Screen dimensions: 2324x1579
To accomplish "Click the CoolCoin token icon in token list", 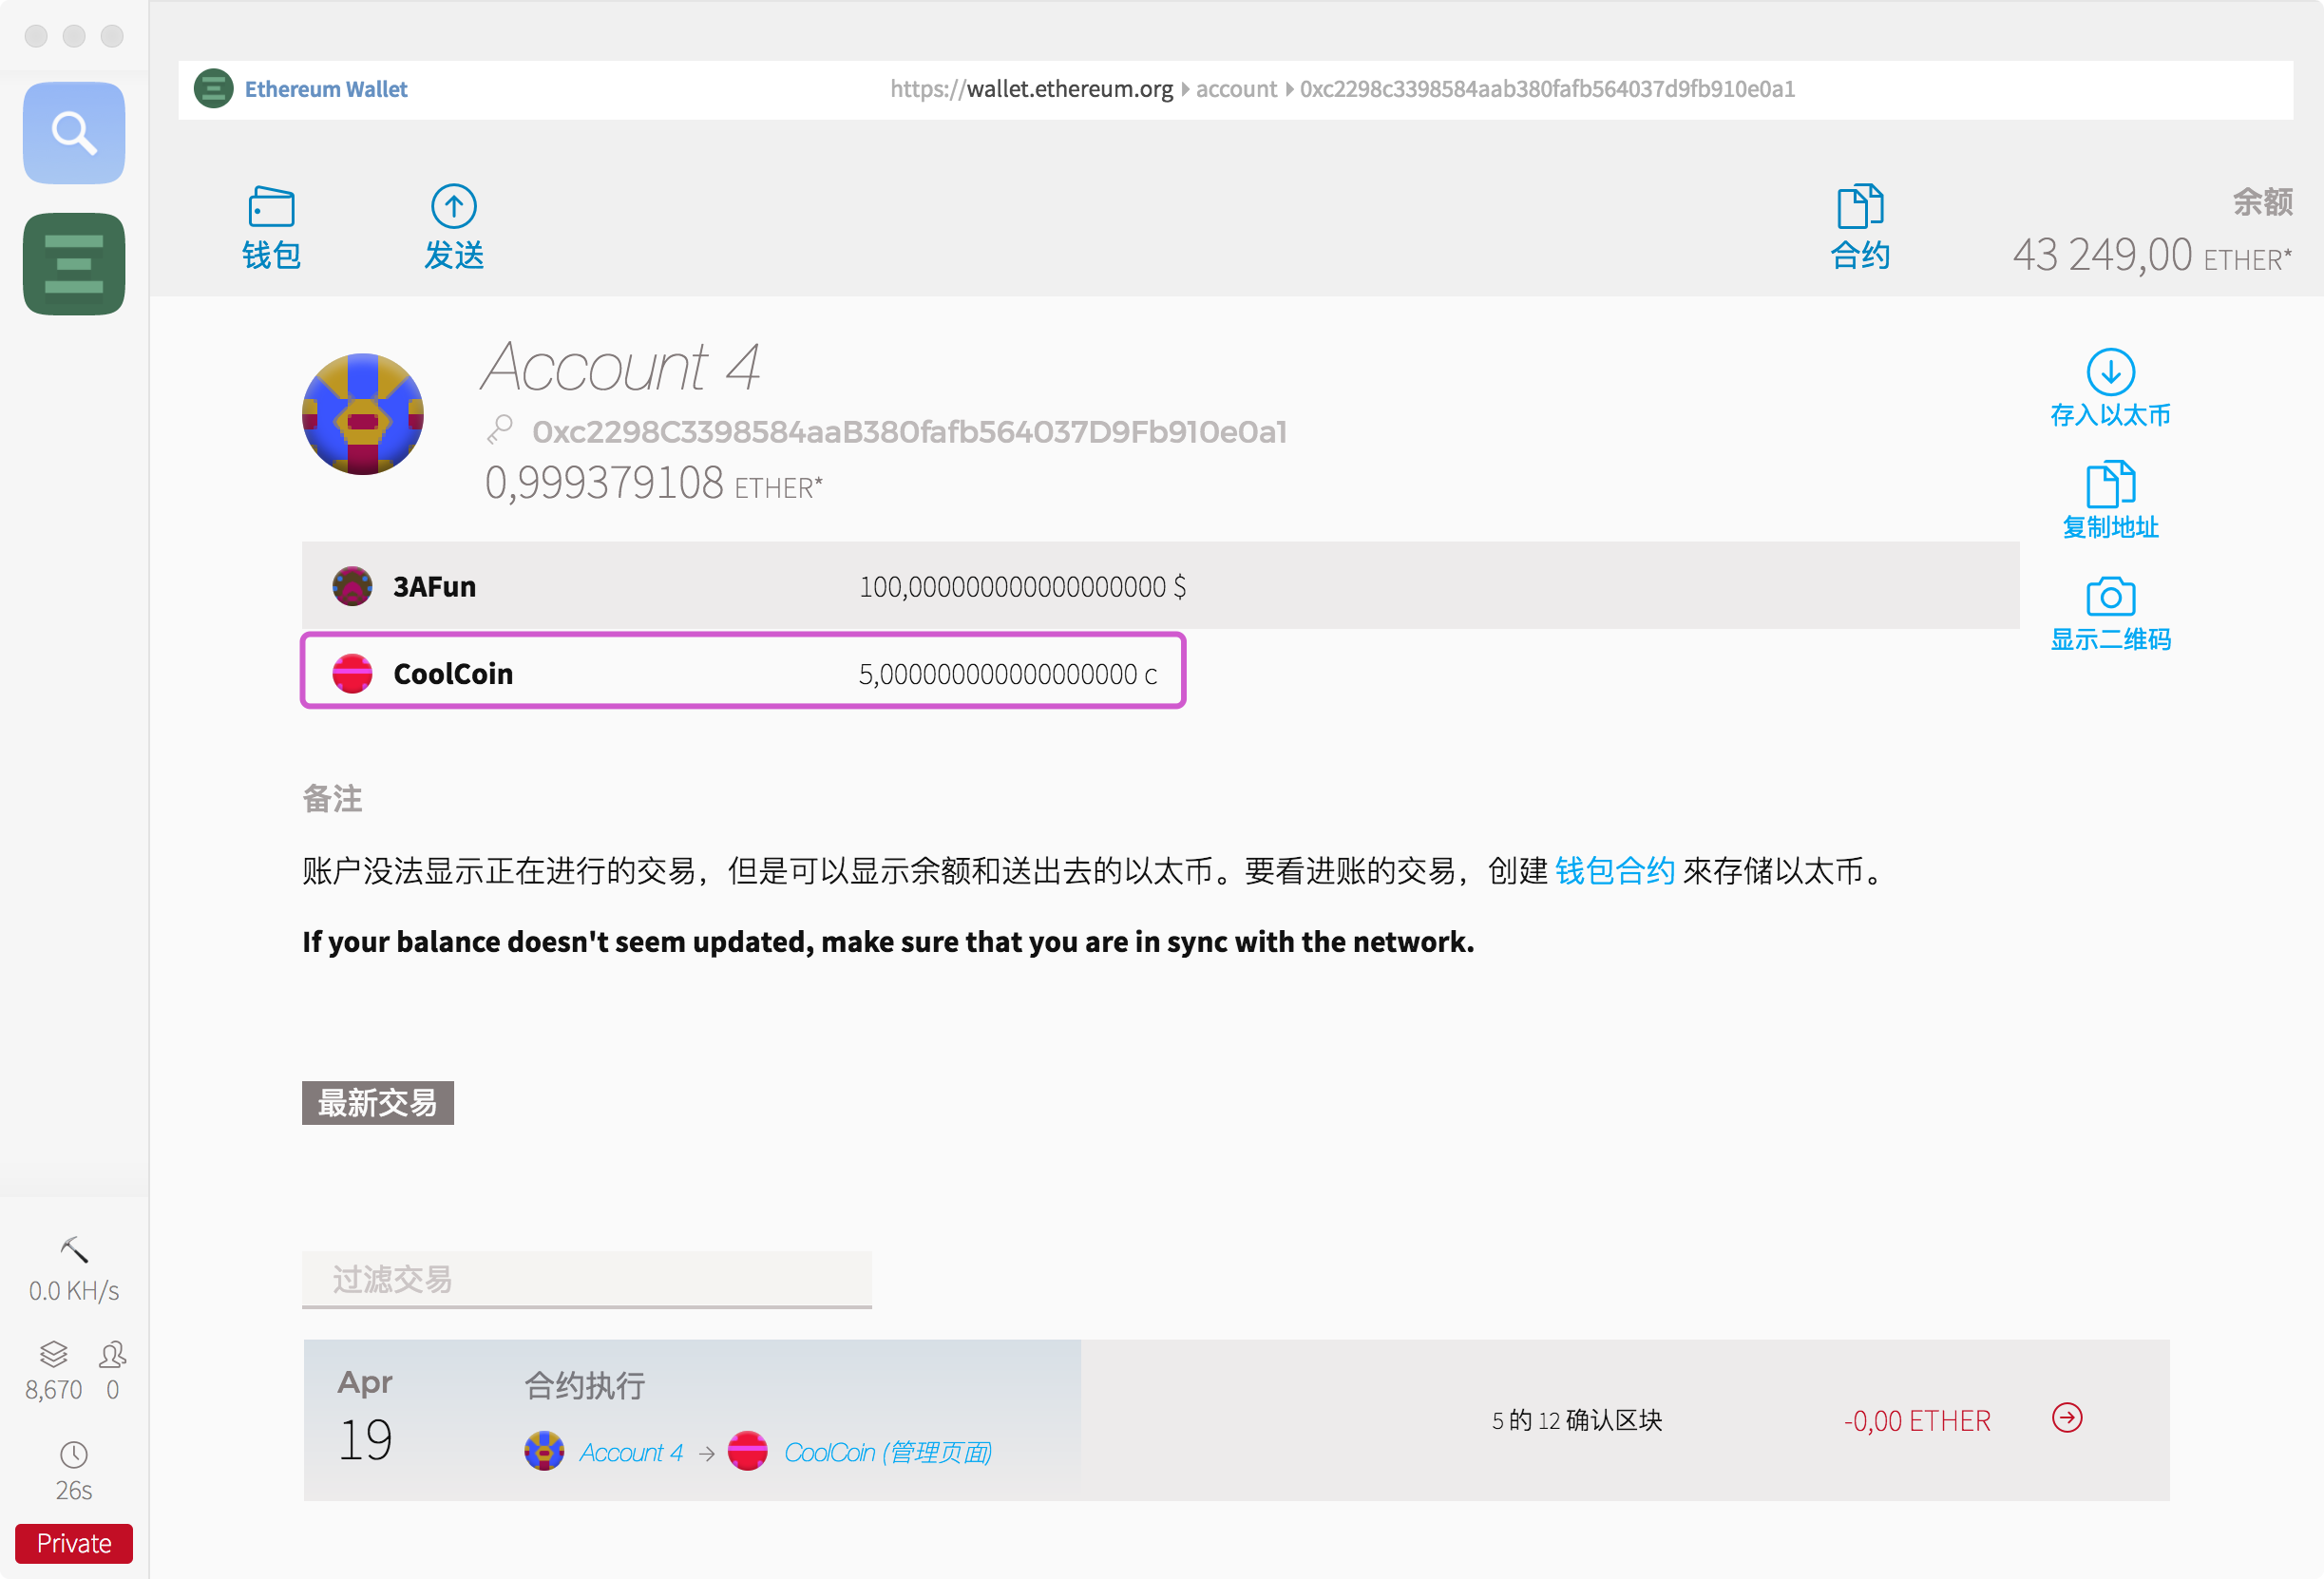I will click(x=352, y=674).
